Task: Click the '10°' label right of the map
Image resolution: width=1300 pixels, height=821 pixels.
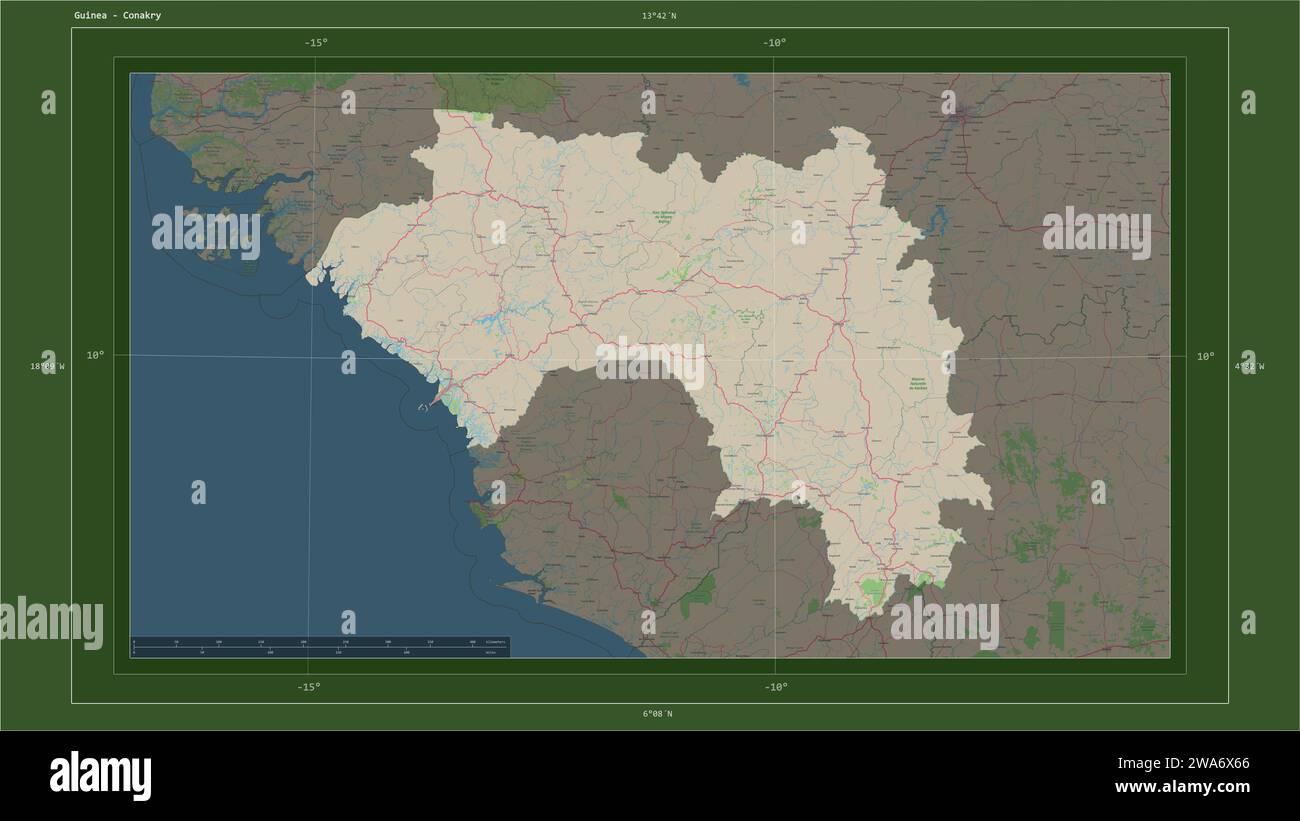Action: (1206, 356)
